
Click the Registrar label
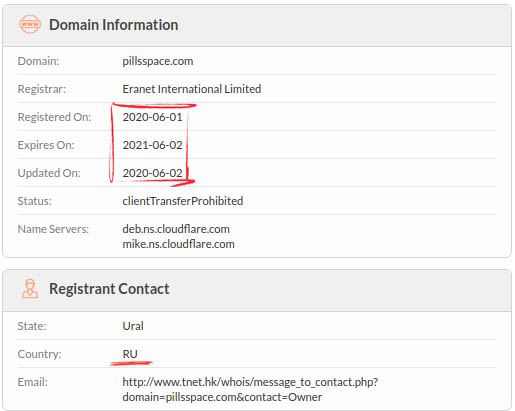(x=42, y=89)
